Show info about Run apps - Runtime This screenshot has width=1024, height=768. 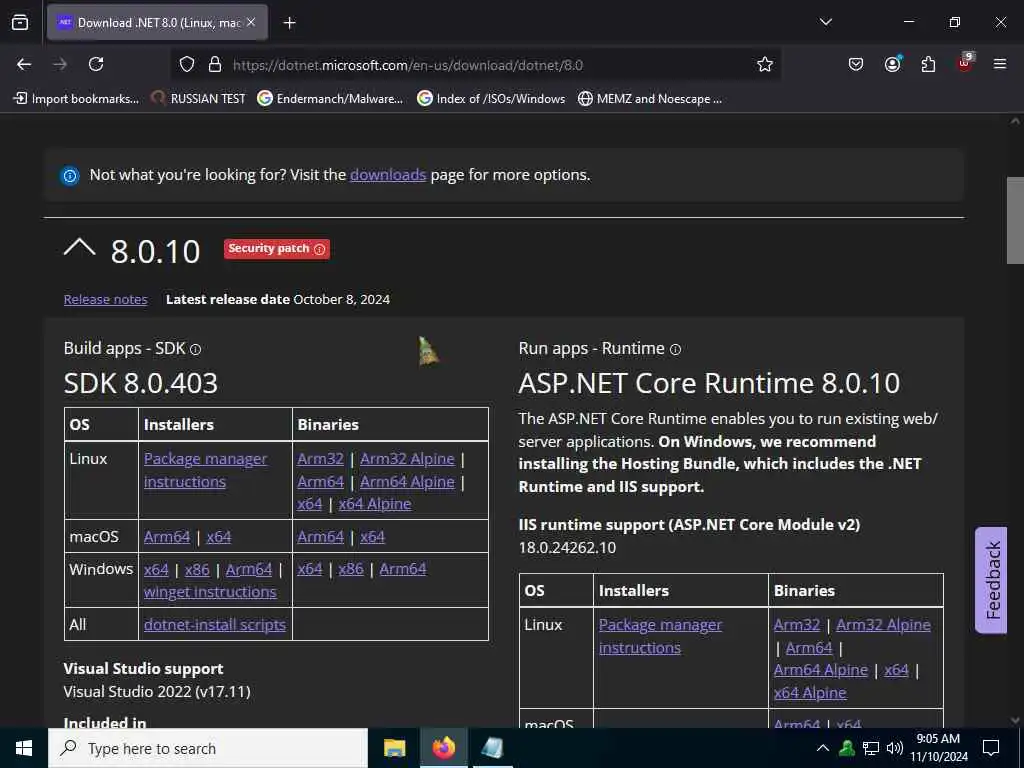[x=675, y=349]
